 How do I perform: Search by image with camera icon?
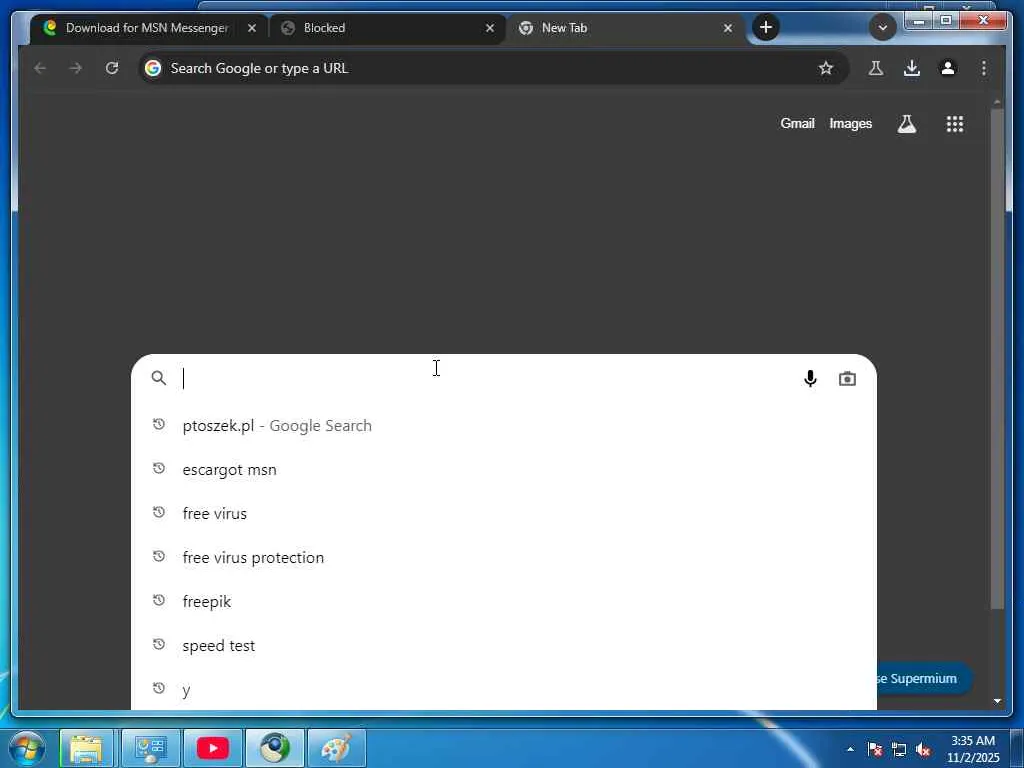click(x=847, y=379)
